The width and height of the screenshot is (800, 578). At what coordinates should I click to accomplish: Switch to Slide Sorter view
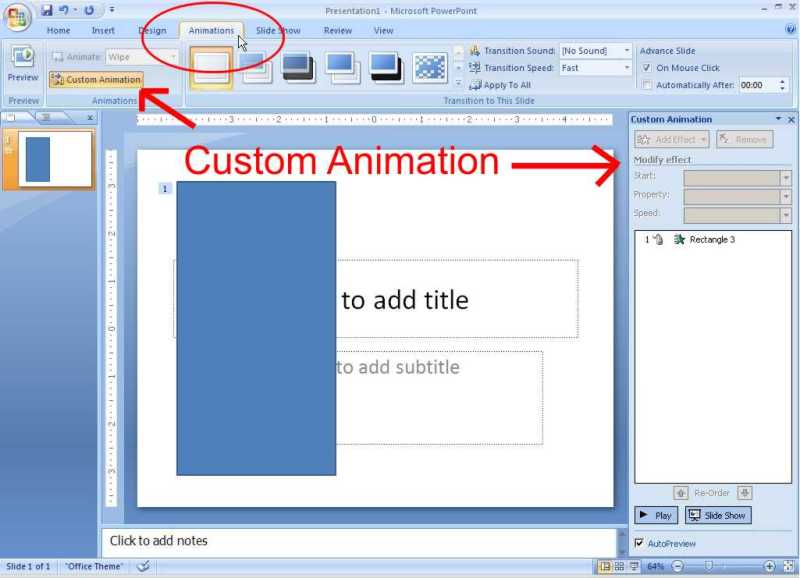[x=619, y=566]
